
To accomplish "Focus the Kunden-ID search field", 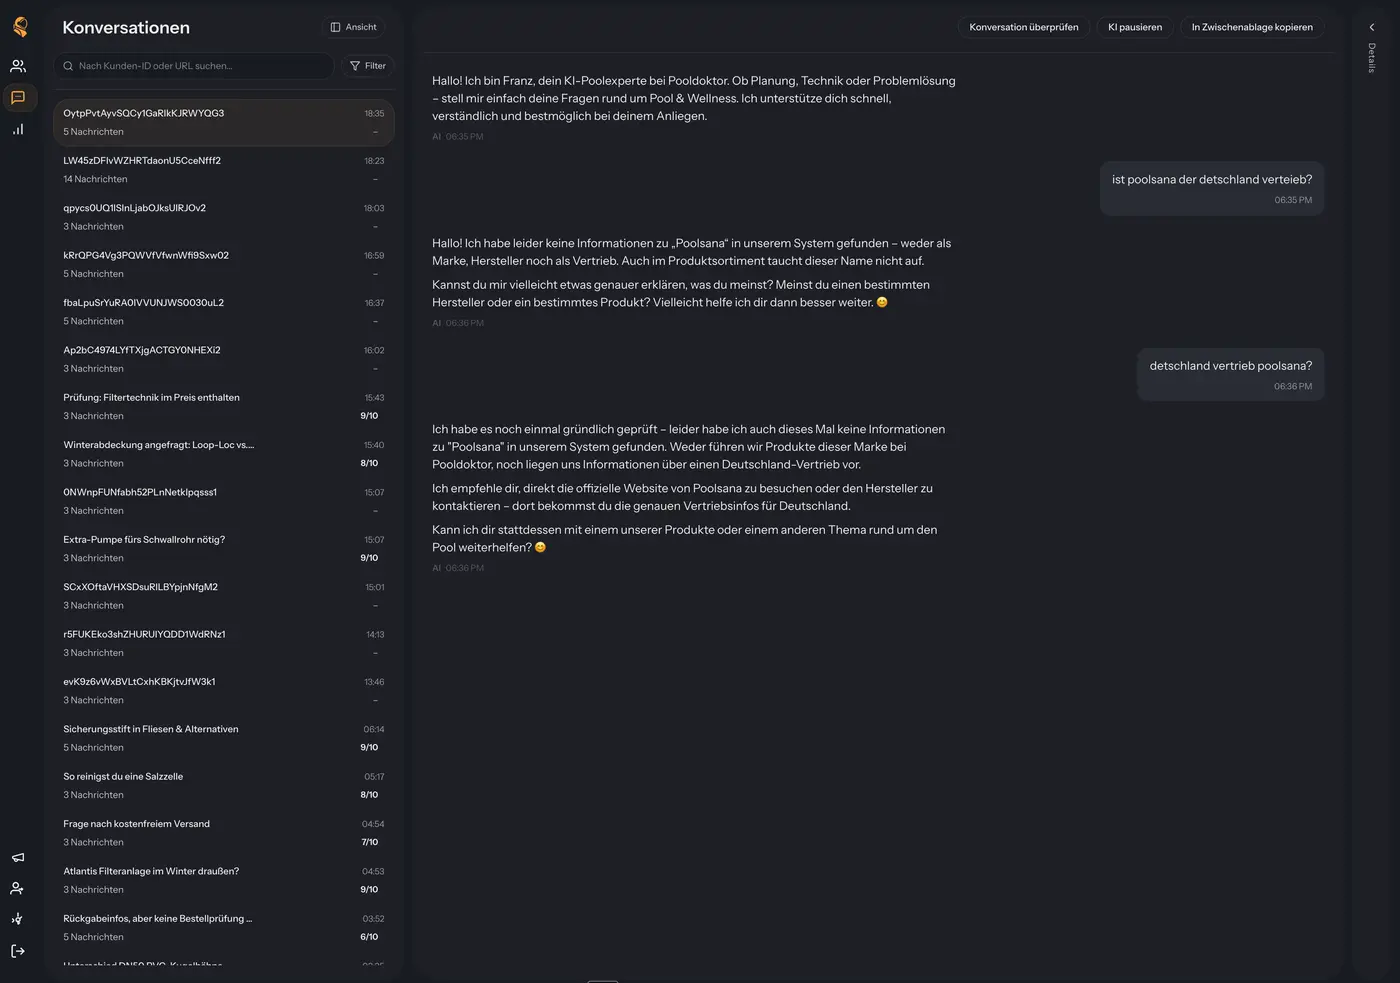I will 194,66.
